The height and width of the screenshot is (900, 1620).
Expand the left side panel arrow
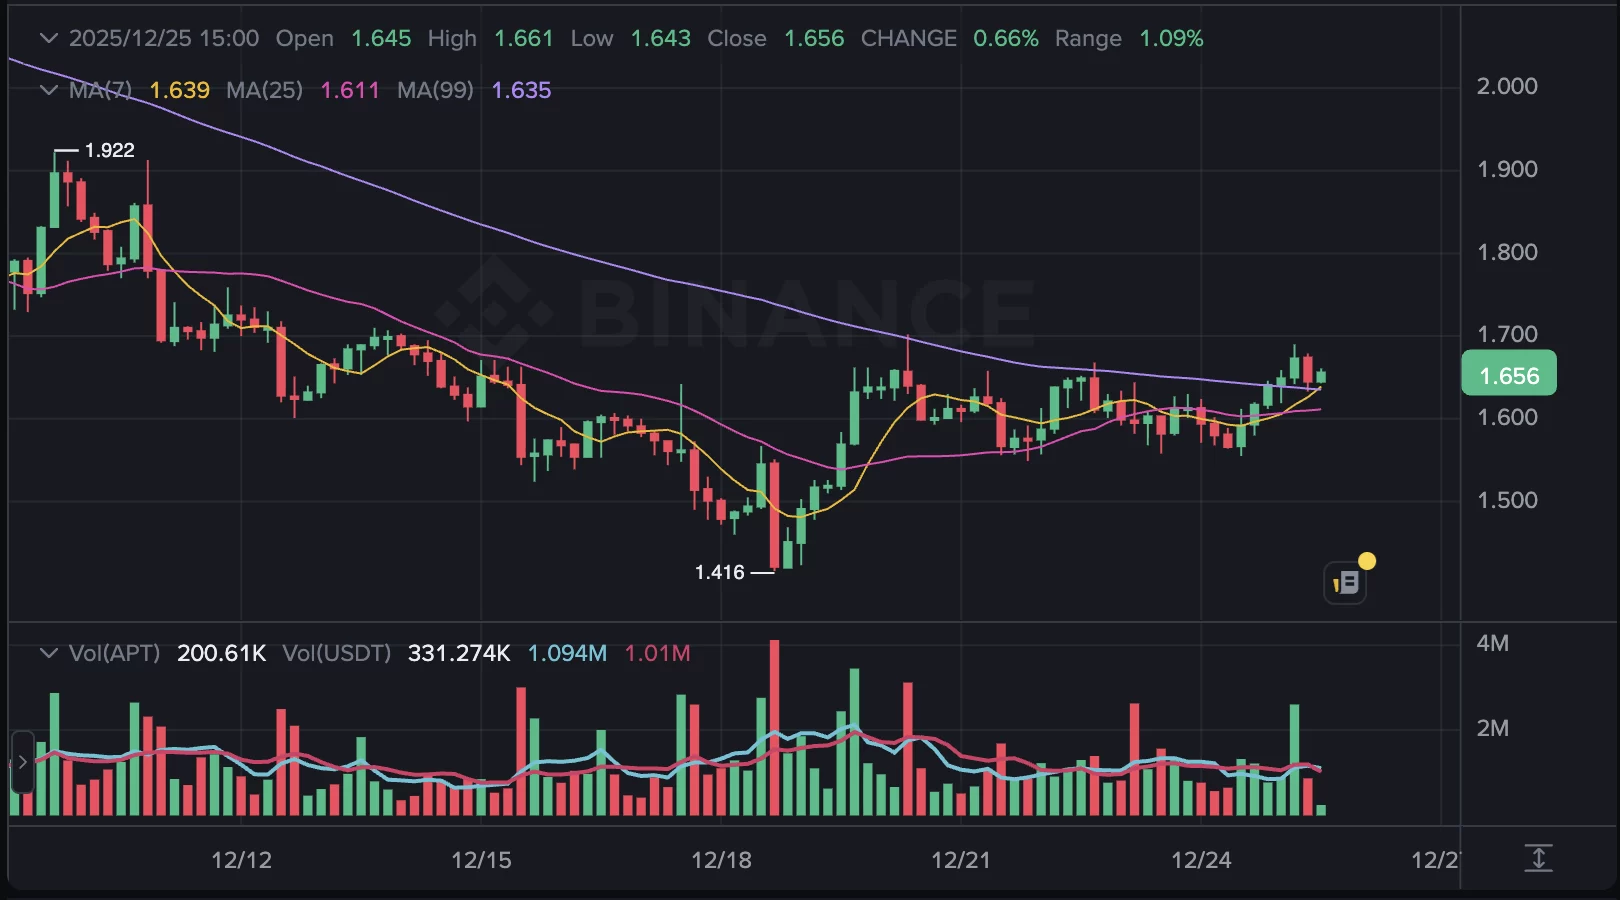coord(22,762)
